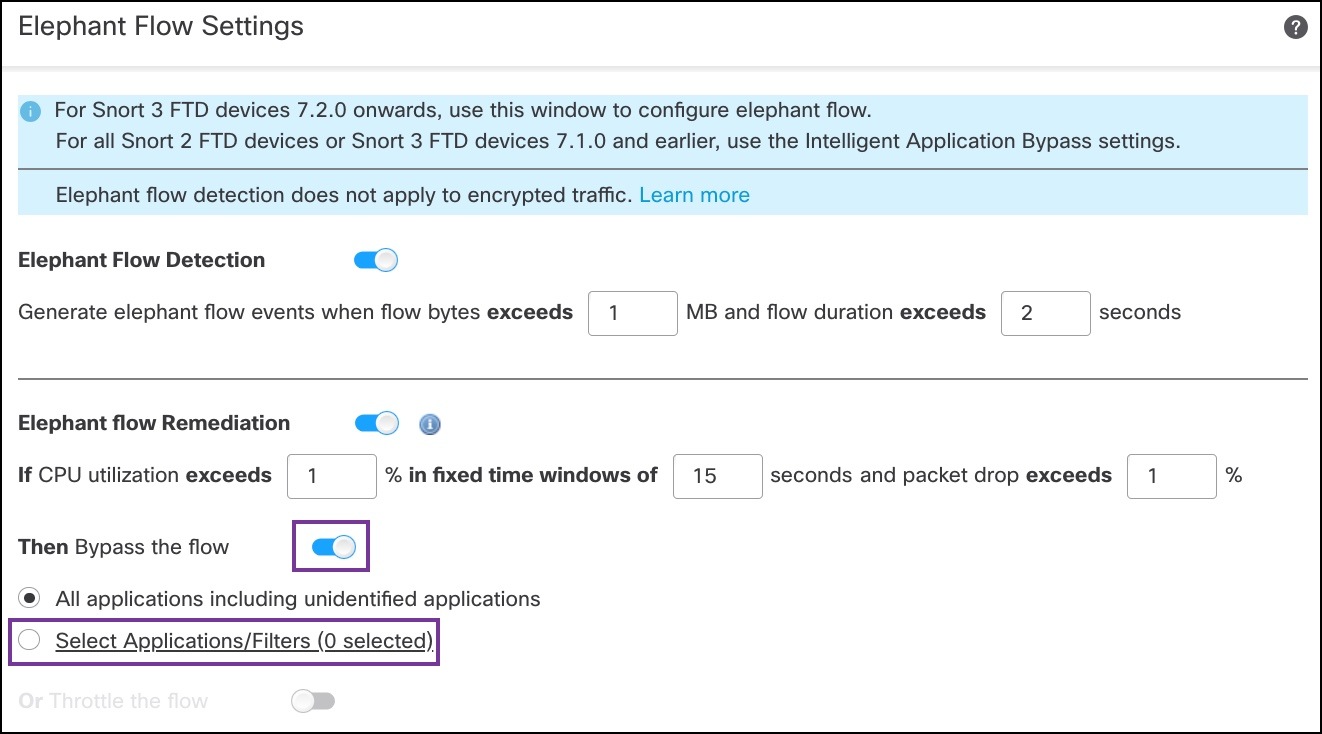Click the flow duration seconds field

pos(1045,313)
